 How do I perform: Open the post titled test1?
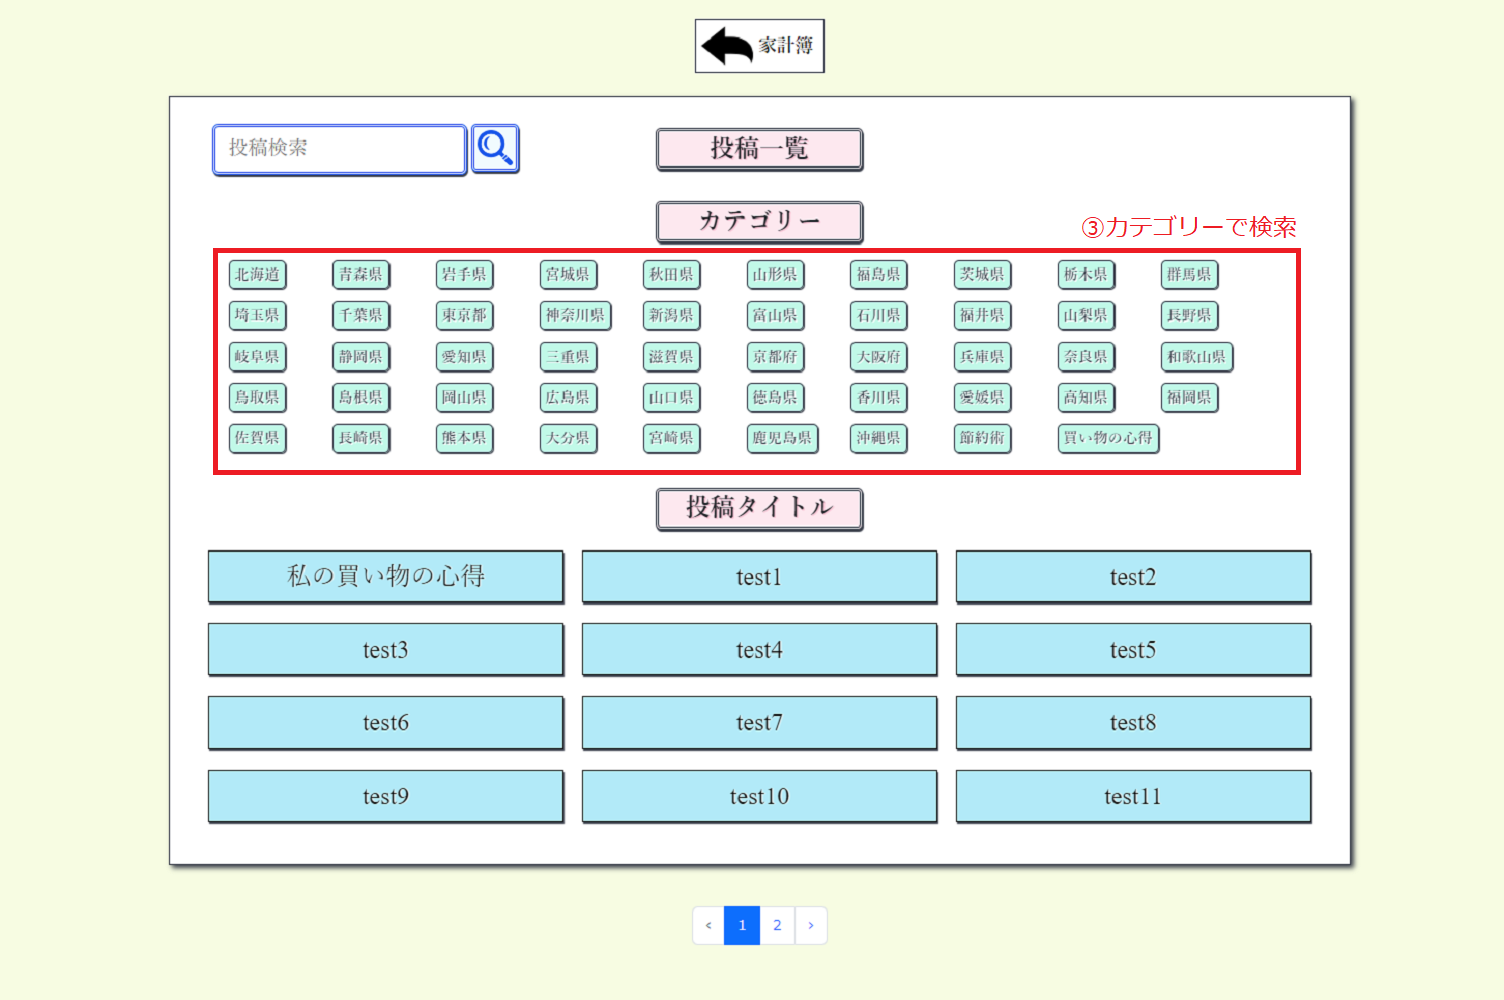point(760,577)
